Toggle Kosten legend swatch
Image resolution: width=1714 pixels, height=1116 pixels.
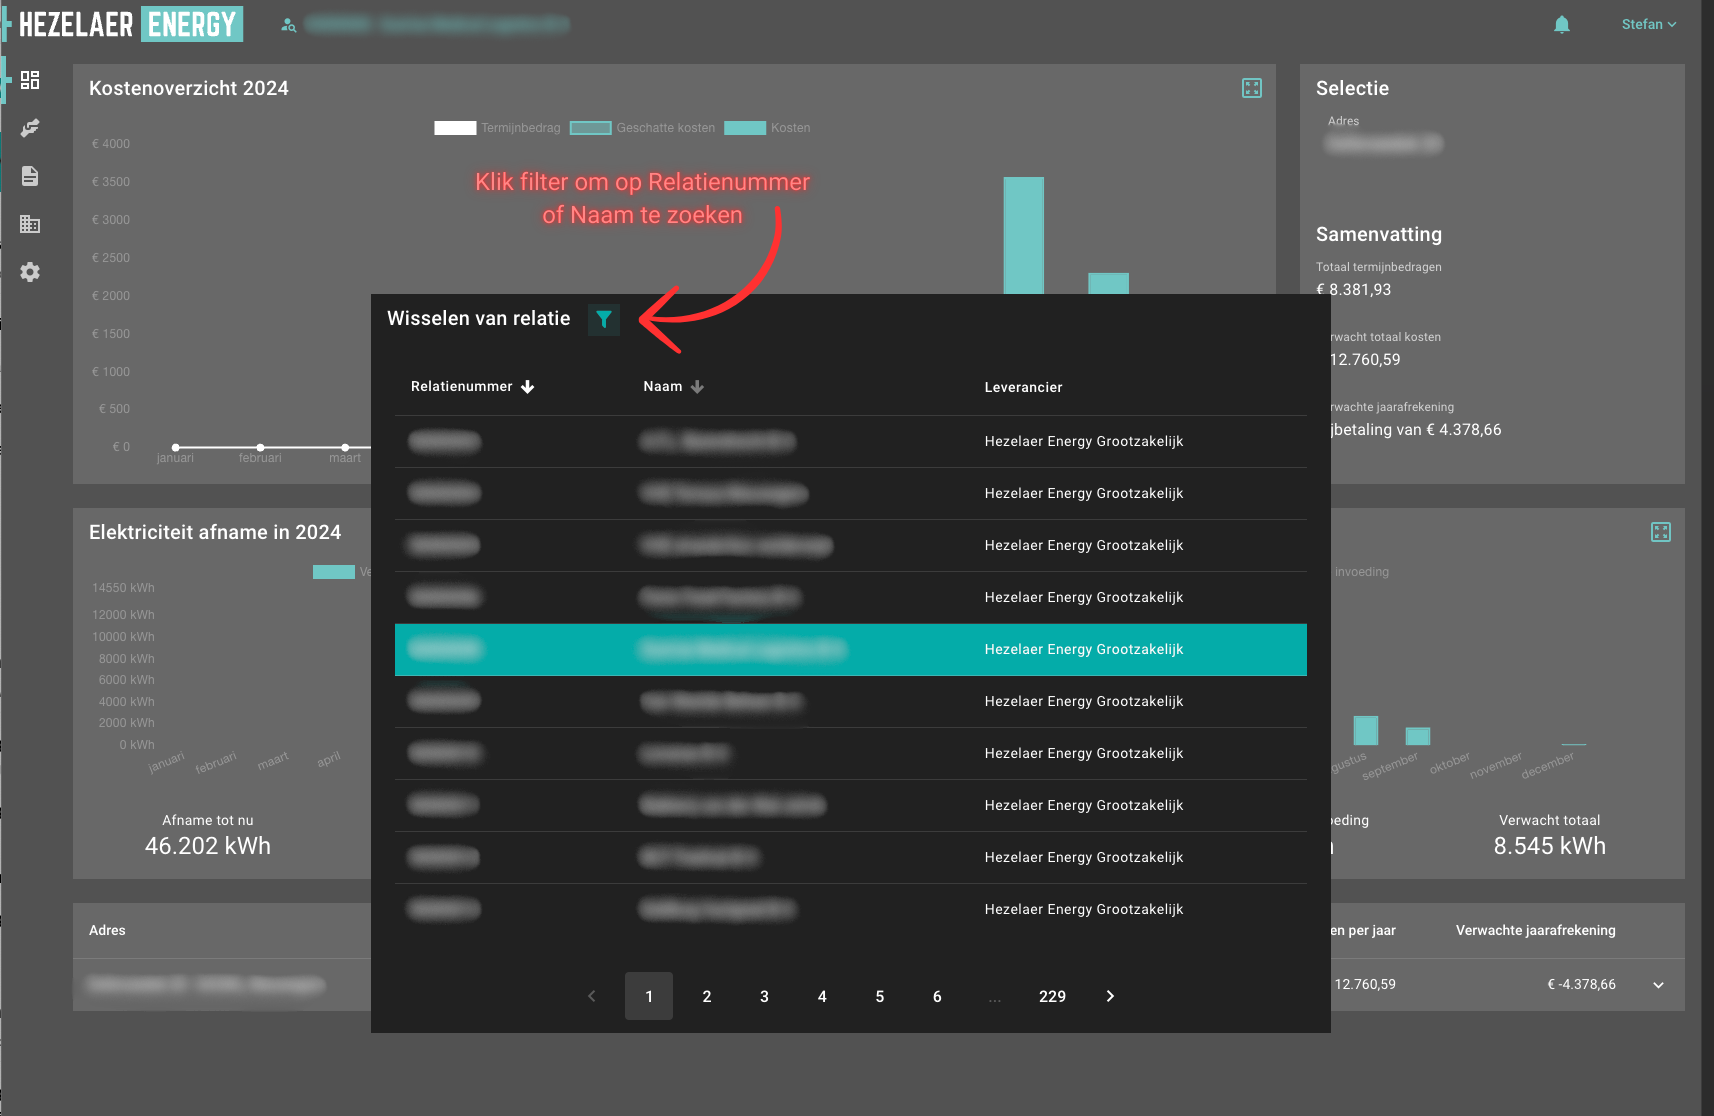coord(745,128)
